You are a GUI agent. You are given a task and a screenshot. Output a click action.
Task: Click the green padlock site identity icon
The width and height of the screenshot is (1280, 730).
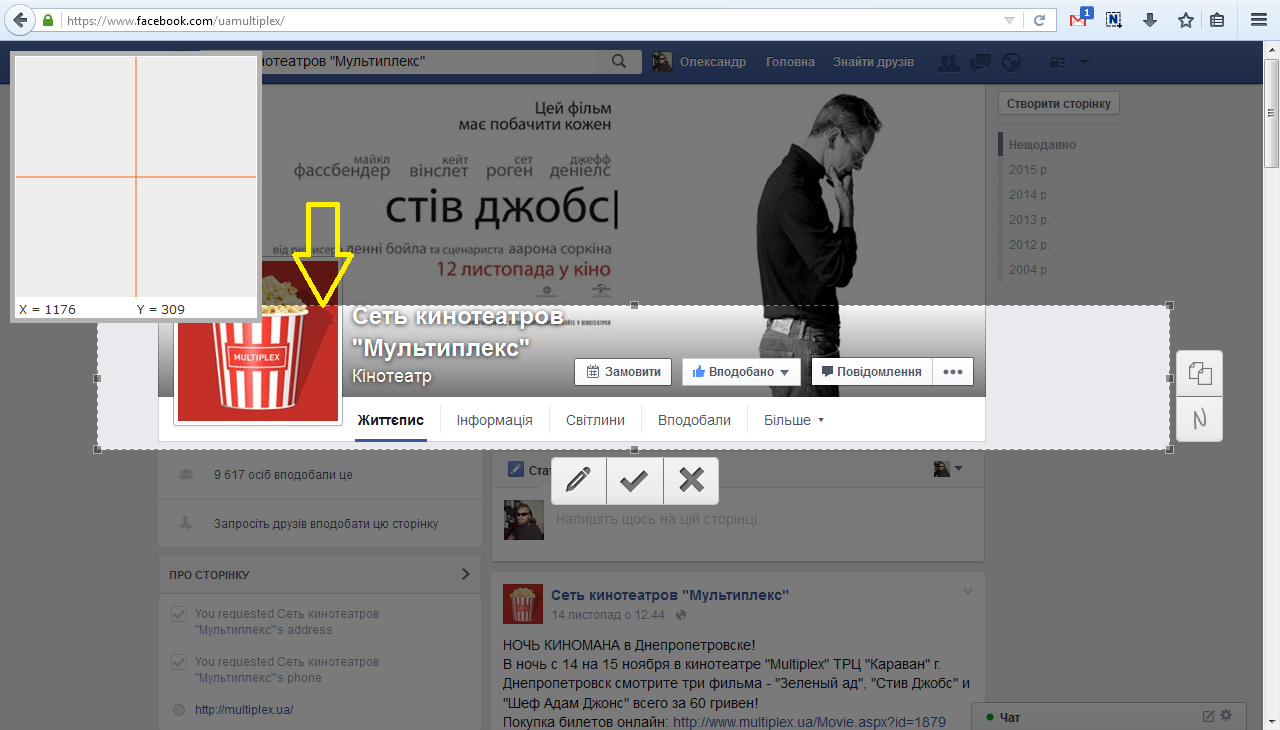tap(48, 20)
